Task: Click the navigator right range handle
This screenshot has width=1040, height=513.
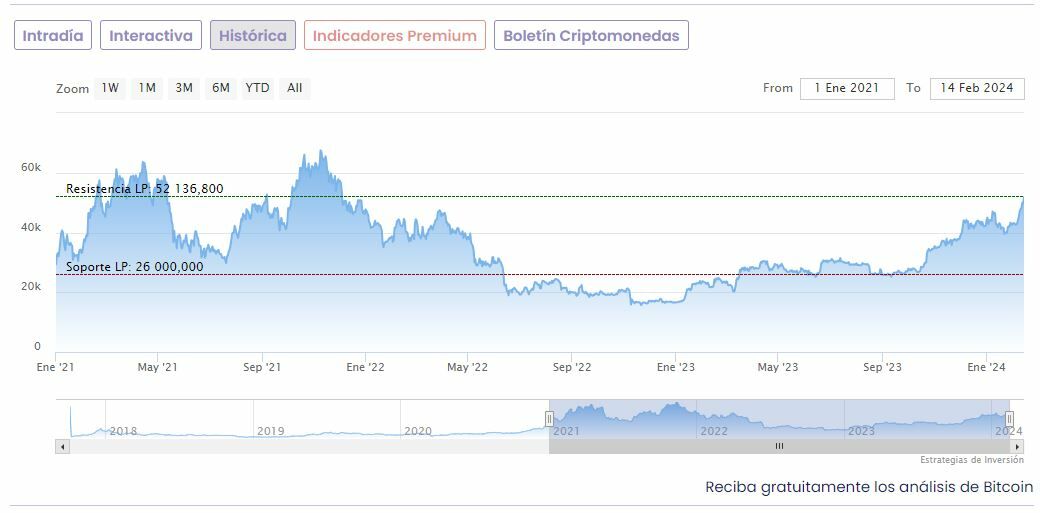Action: click(x=1009, y=418)
